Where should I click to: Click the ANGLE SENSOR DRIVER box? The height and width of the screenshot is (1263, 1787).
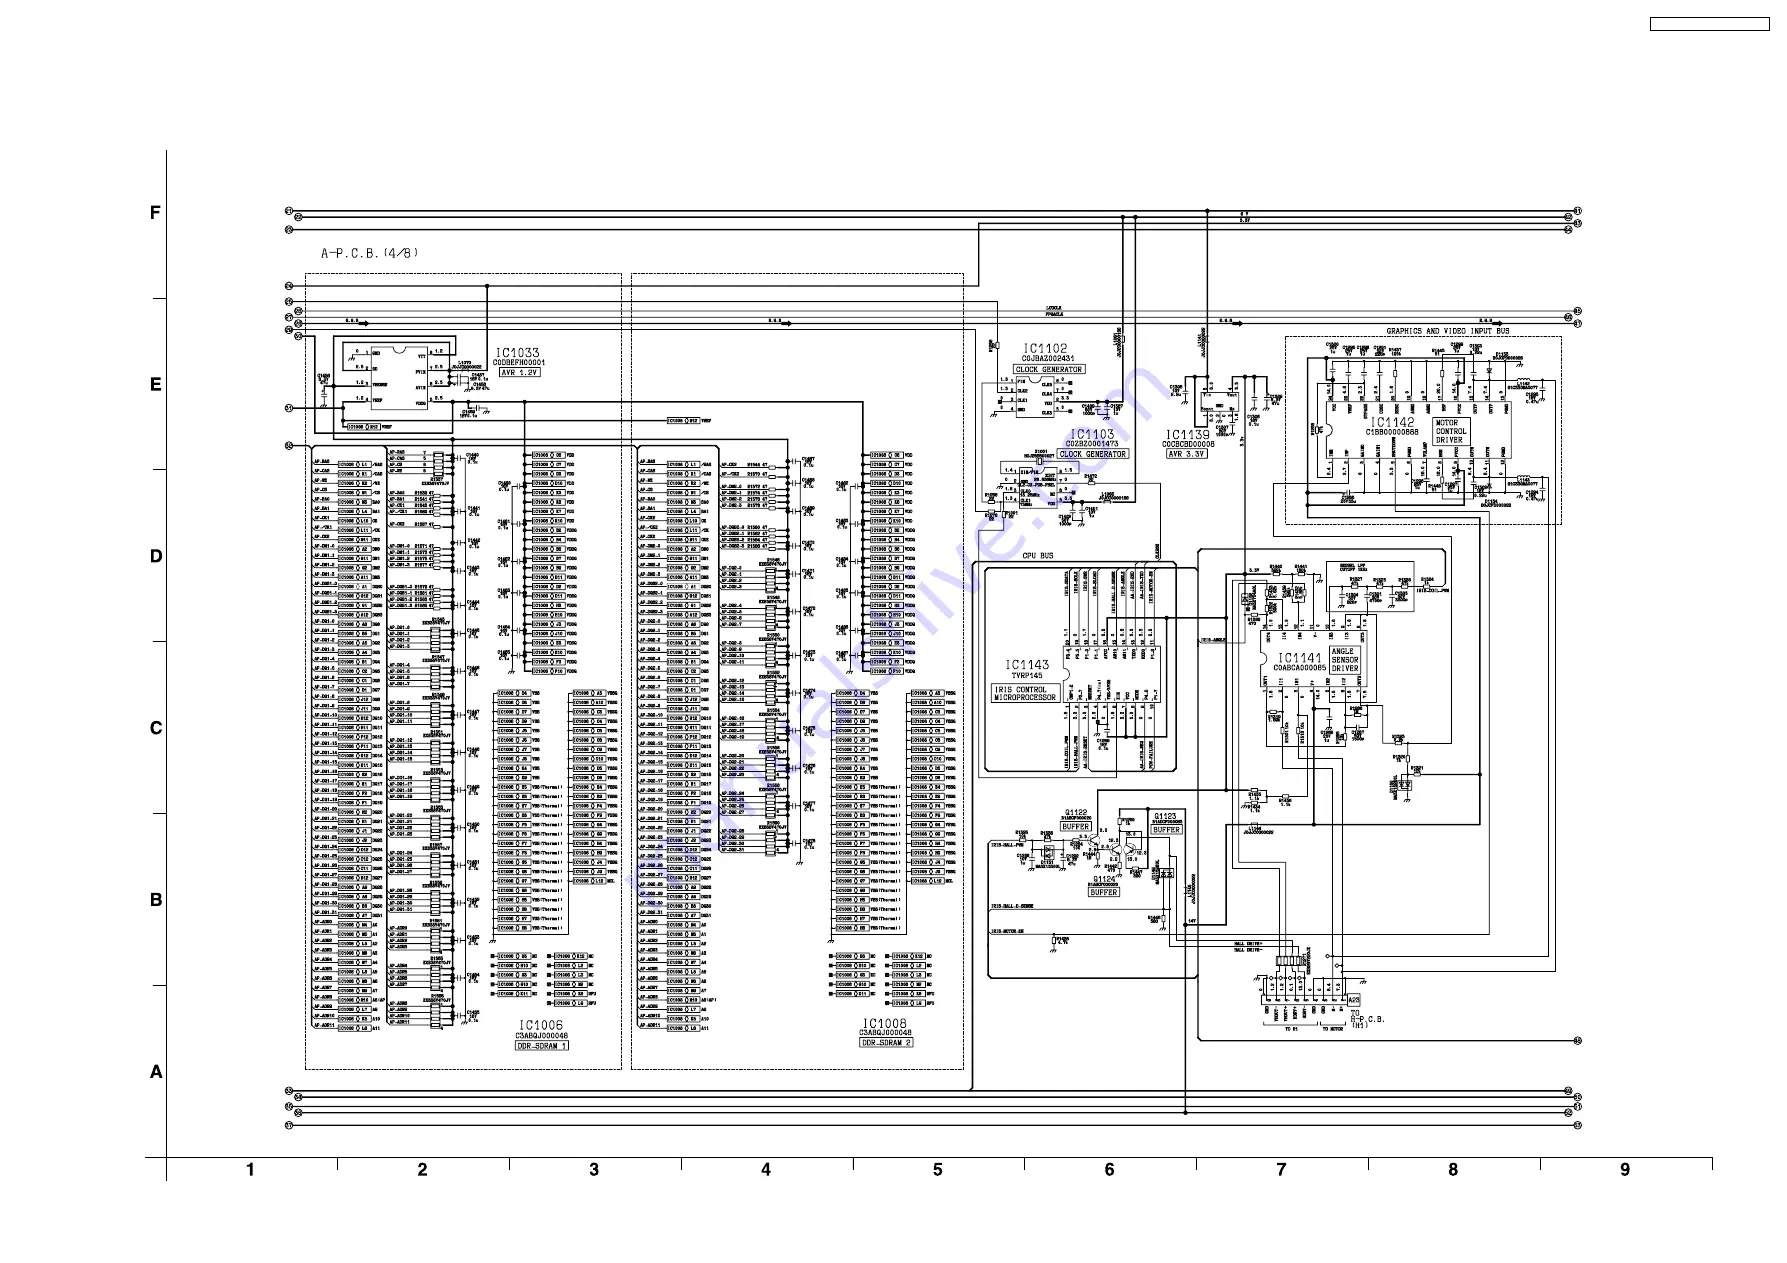[1345, 660]
